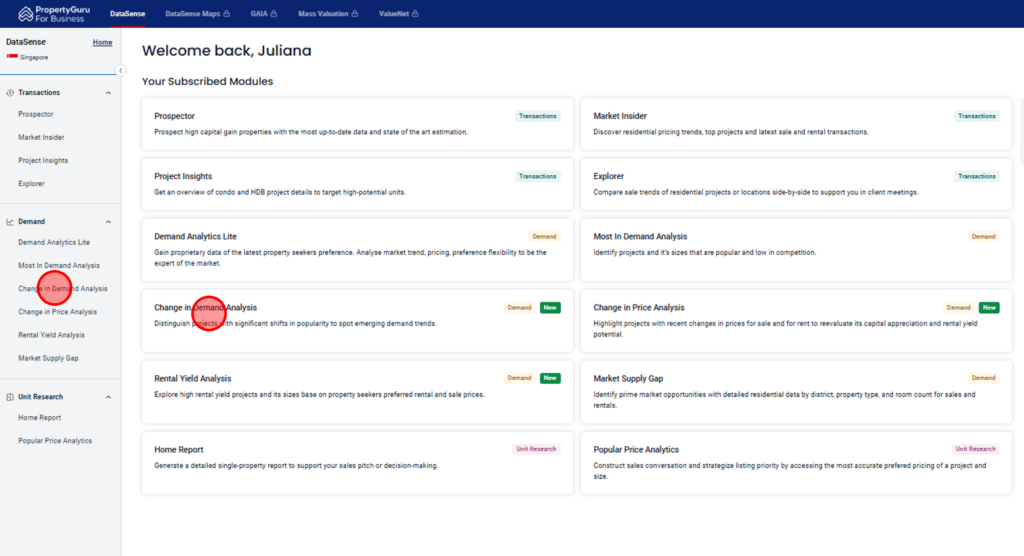Open the Change in Demand Analysis card title
The width and height of the screenshot is (1024, 556).
205,308
